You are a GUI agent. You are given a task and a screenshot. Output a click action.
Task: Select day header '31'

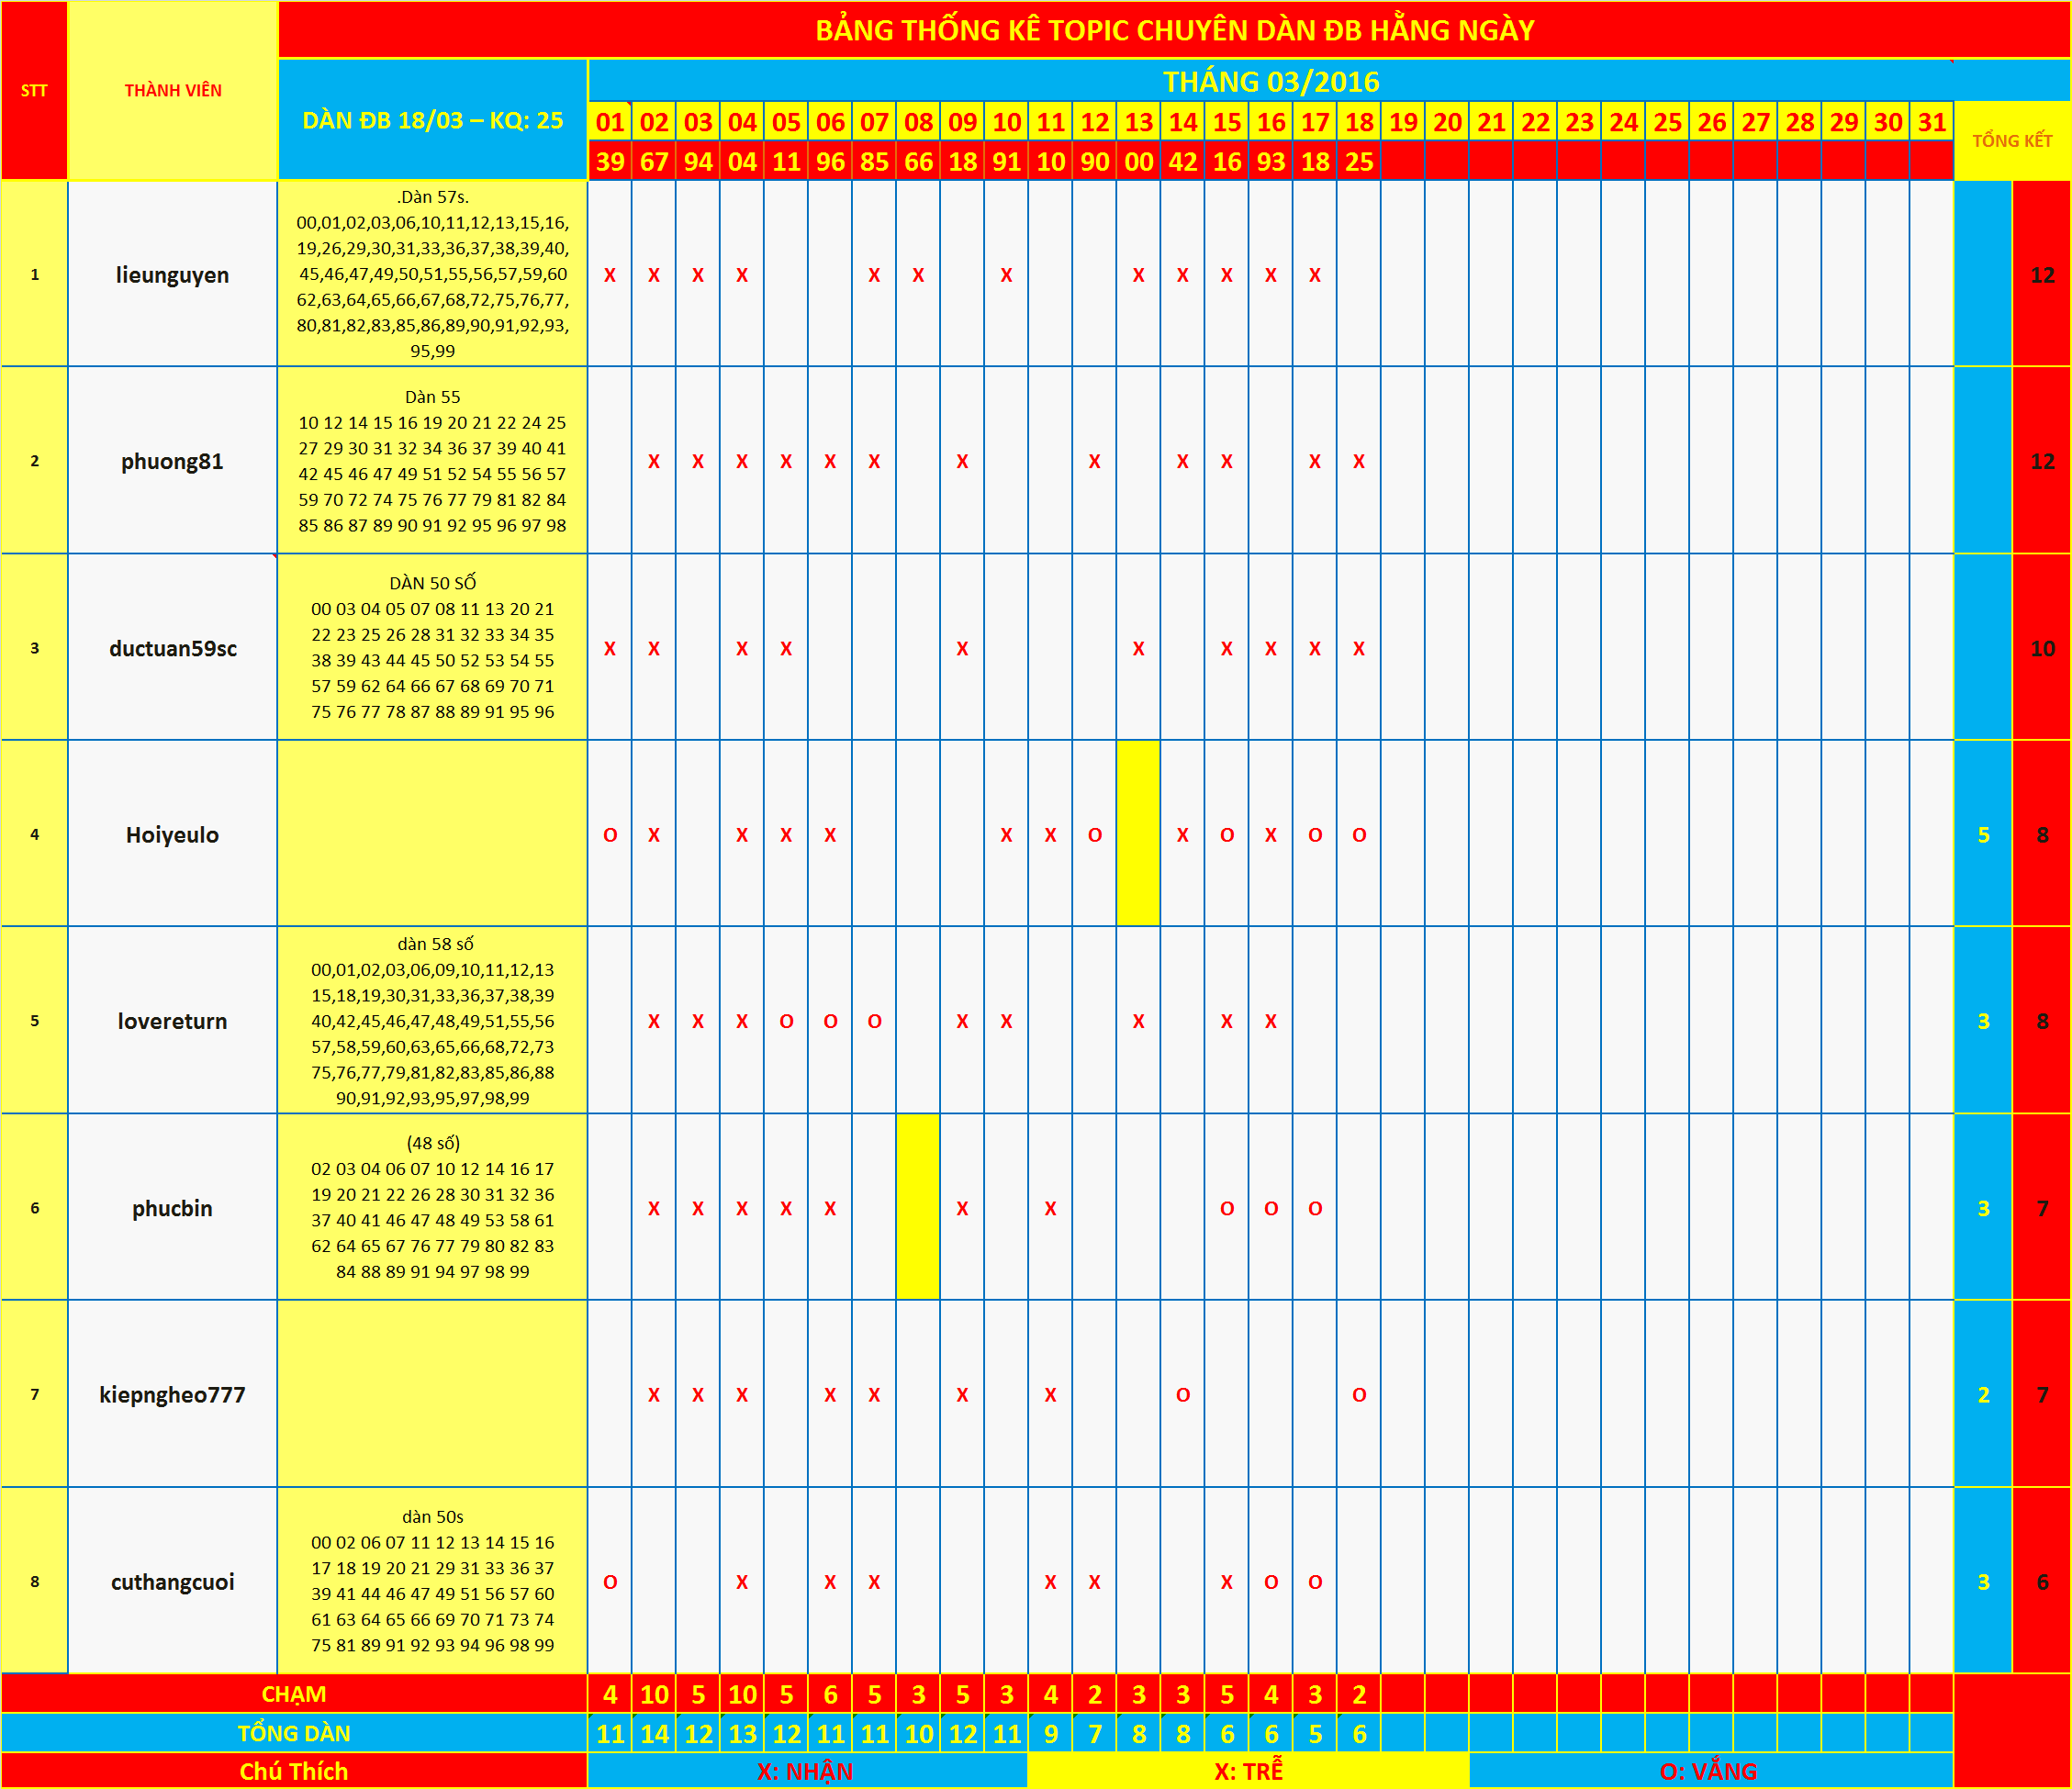pos(1932,122)
